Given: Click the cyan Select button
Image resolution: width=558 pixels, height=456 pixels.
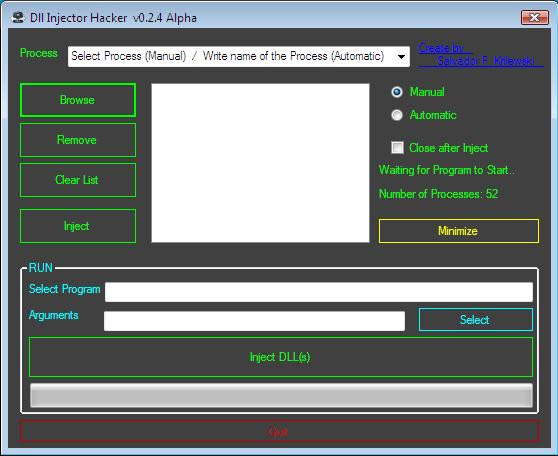Looking at the screenshot, I should [x=476, y=320].
